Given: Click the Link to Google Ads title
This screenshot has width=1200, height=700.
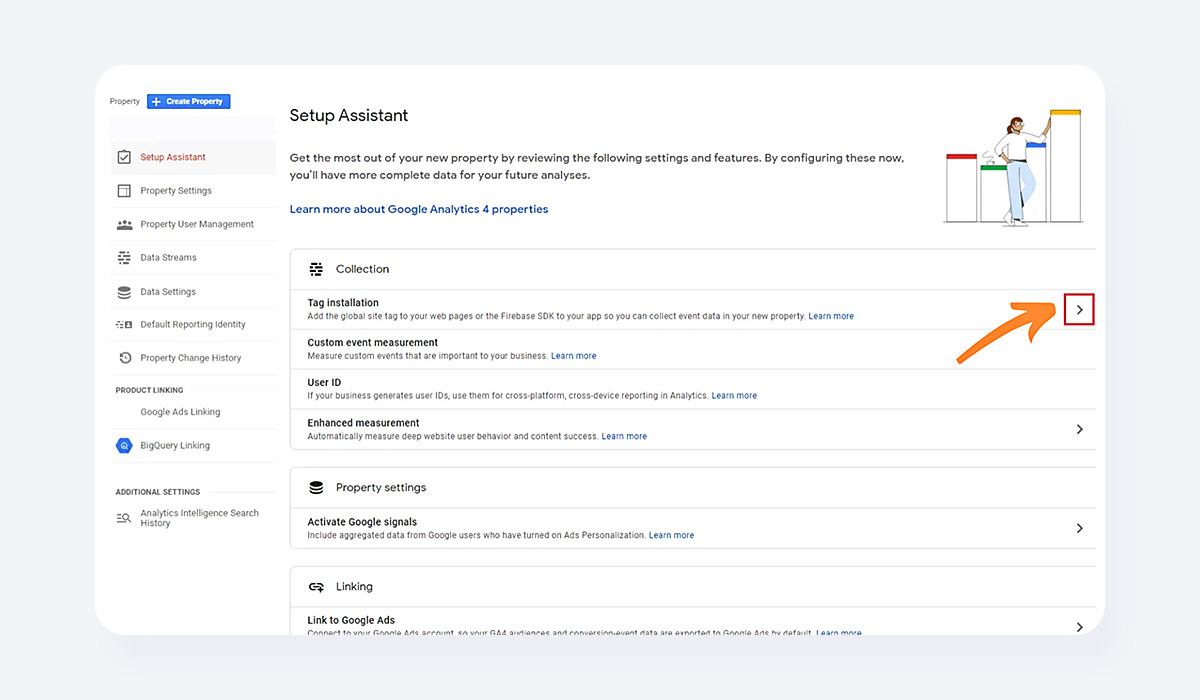Looking at the screenshot, I should tap(351, 621).
